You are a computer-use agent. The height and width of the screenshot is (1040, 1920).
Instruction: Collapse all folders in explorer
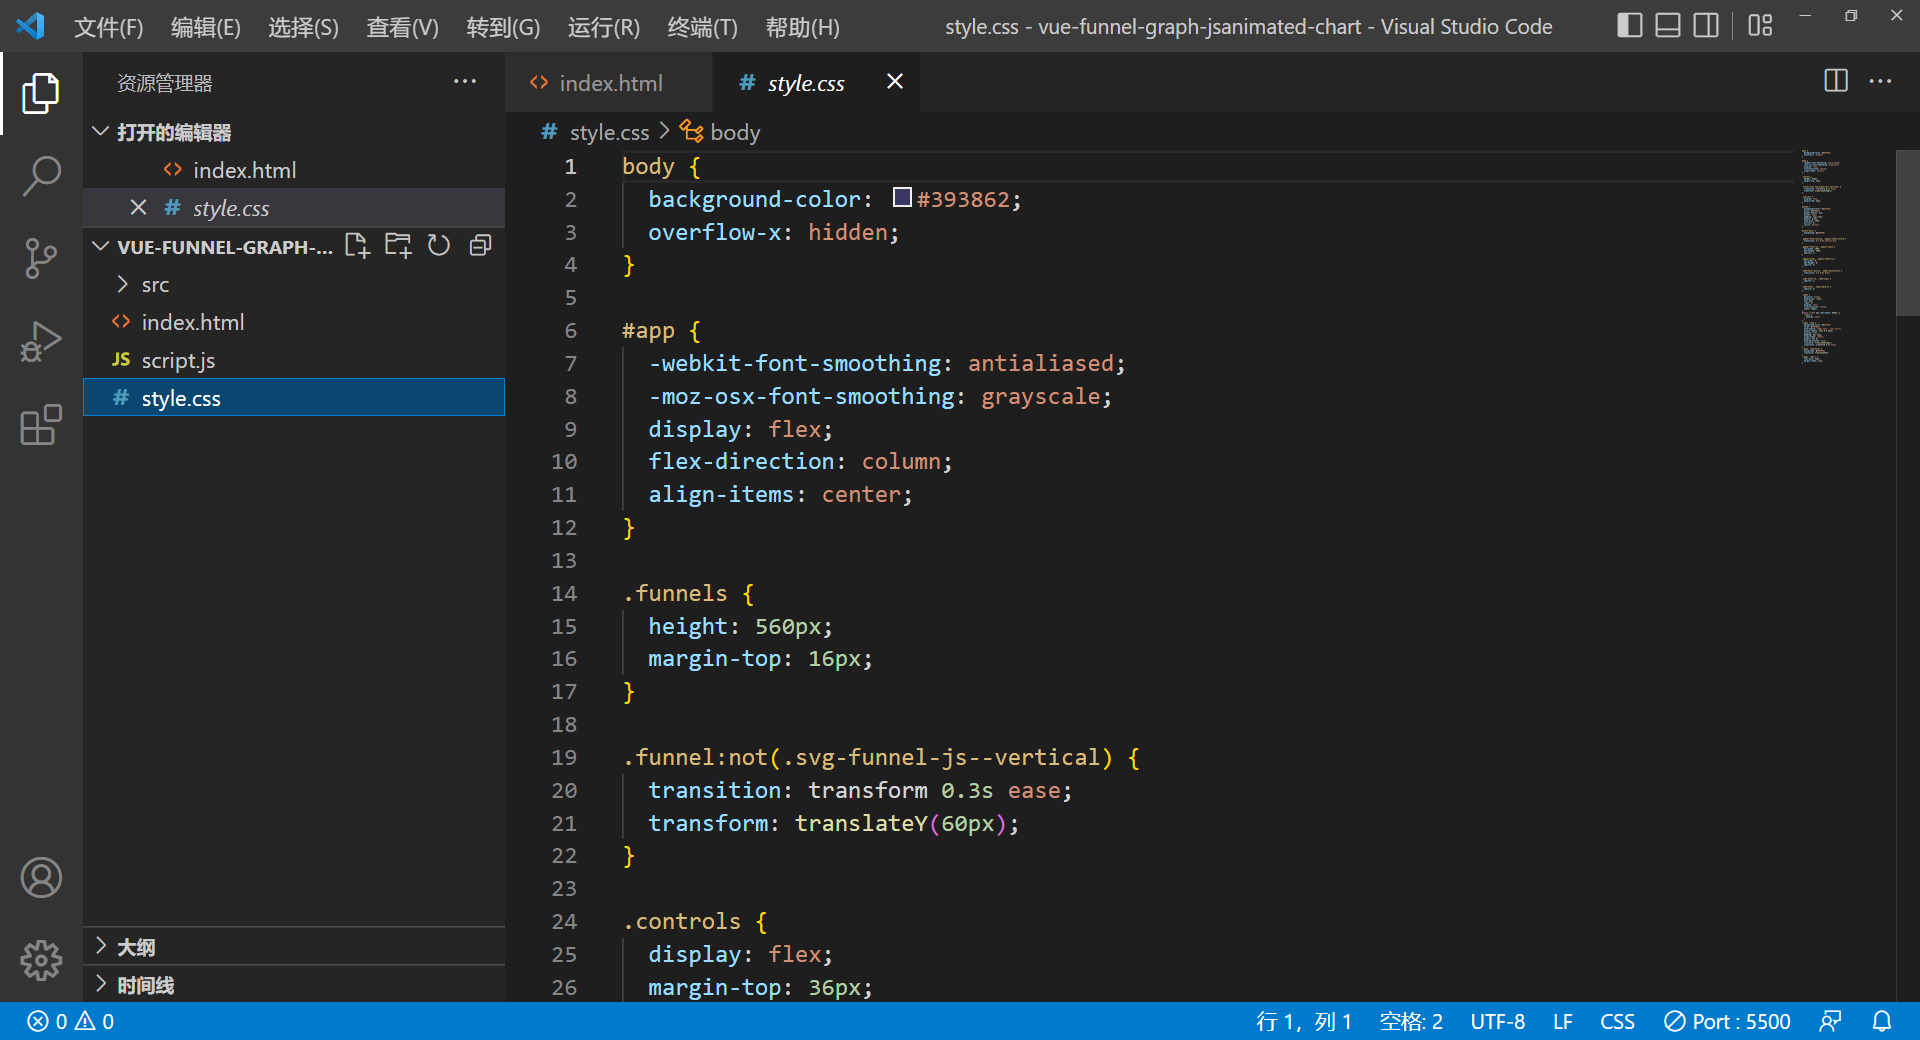click(x=481, y=246)
